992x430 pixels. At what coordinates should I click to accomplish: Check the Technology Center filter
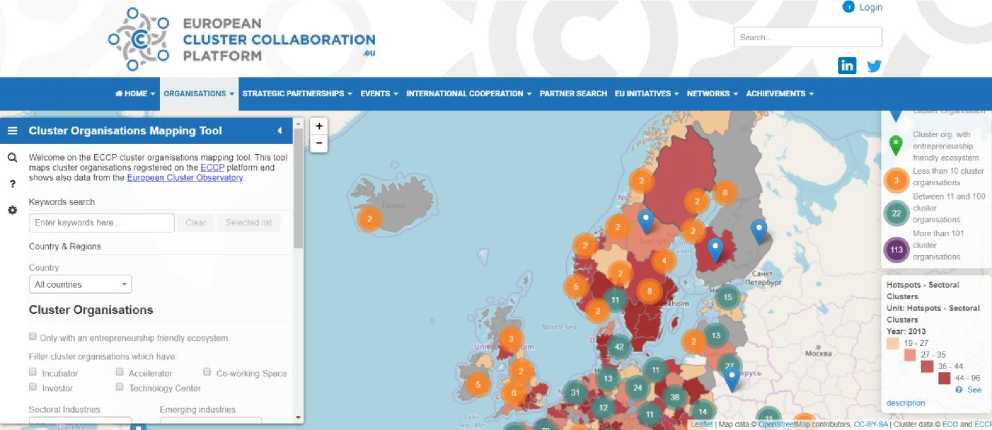click(x=120, y=387)
